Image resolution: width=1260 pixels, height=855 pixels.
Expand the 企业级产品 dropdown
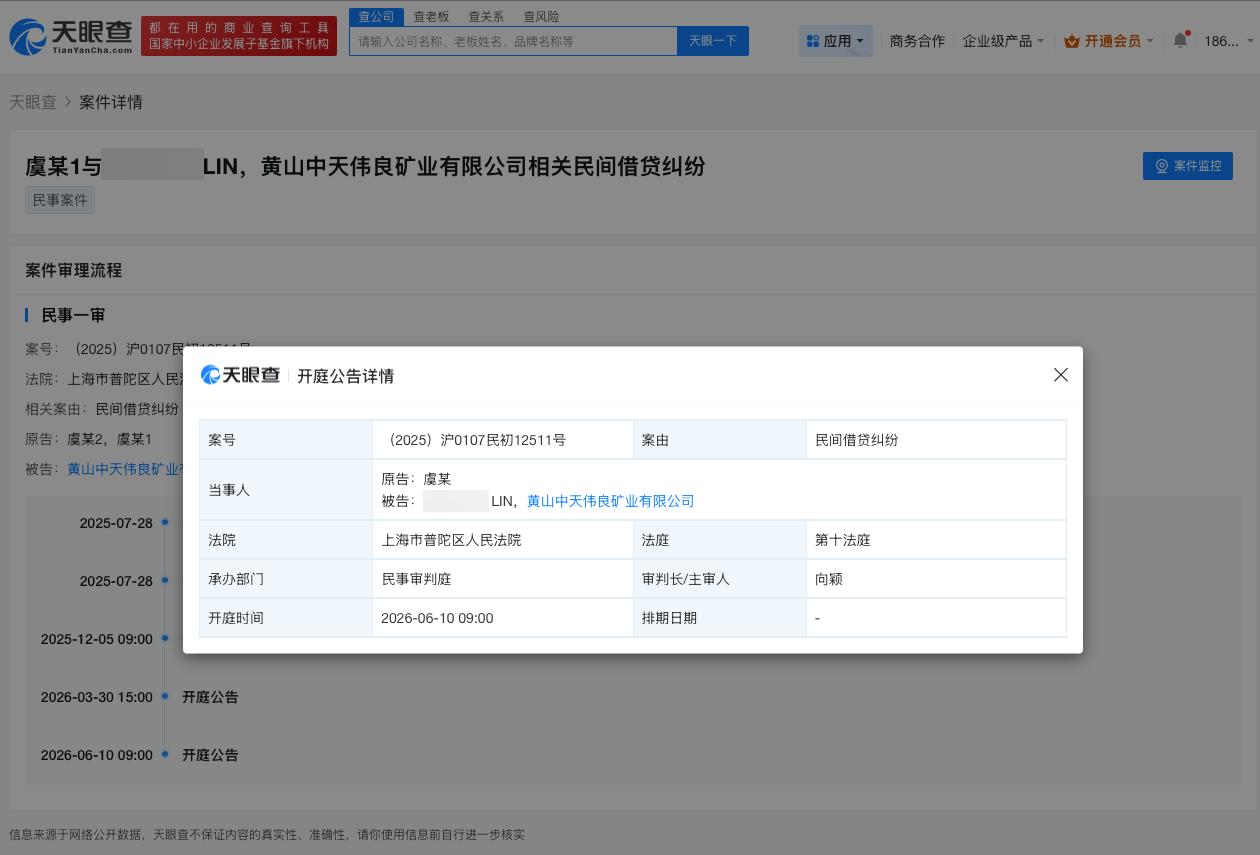(x=1003, y=41)
